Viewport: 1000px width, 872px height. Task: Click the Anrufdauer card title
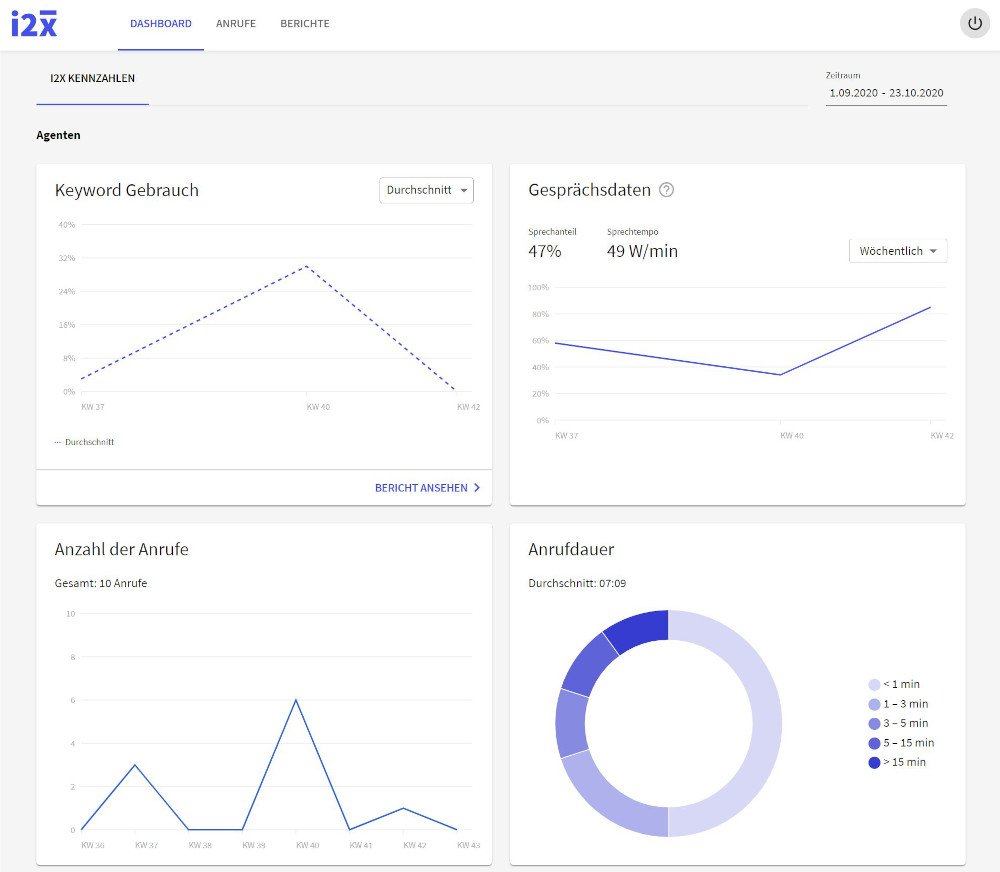(571, 549)
